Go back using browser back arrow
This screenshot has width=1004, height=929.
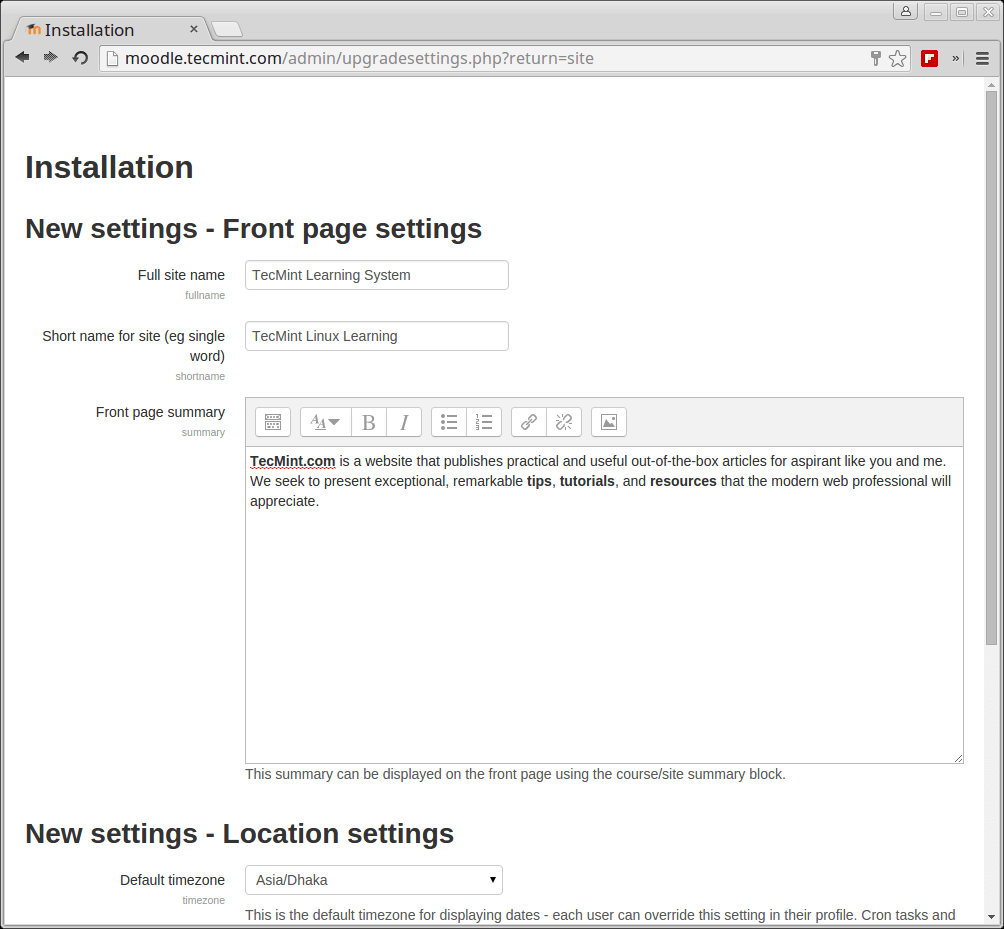22,58
